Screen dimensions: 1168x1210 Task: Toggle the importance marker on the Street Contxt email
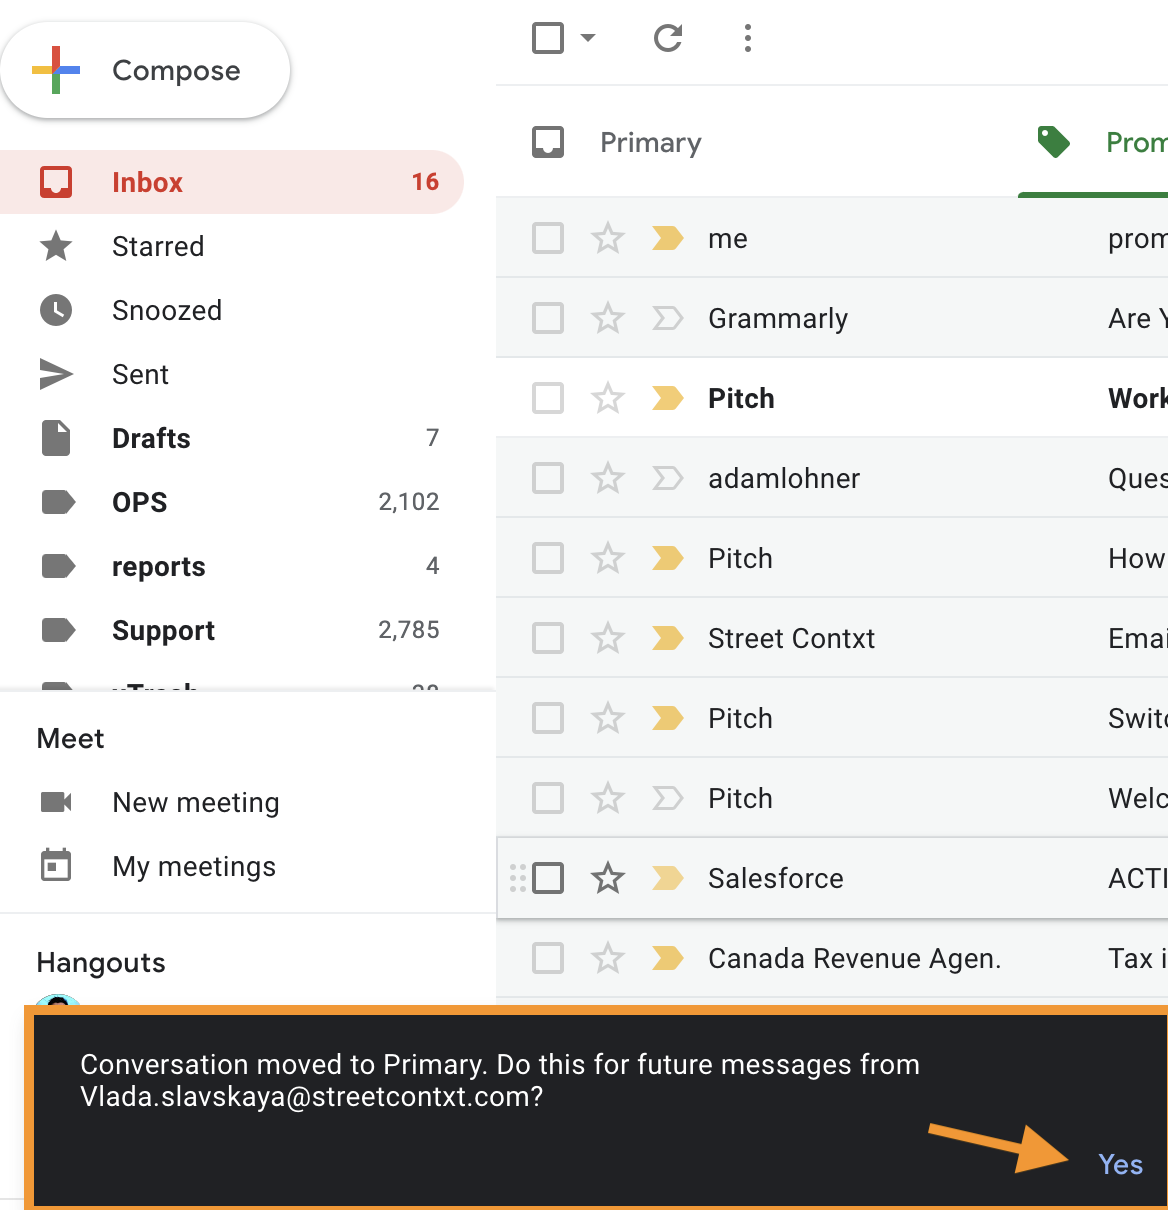[x=667, y=638]
